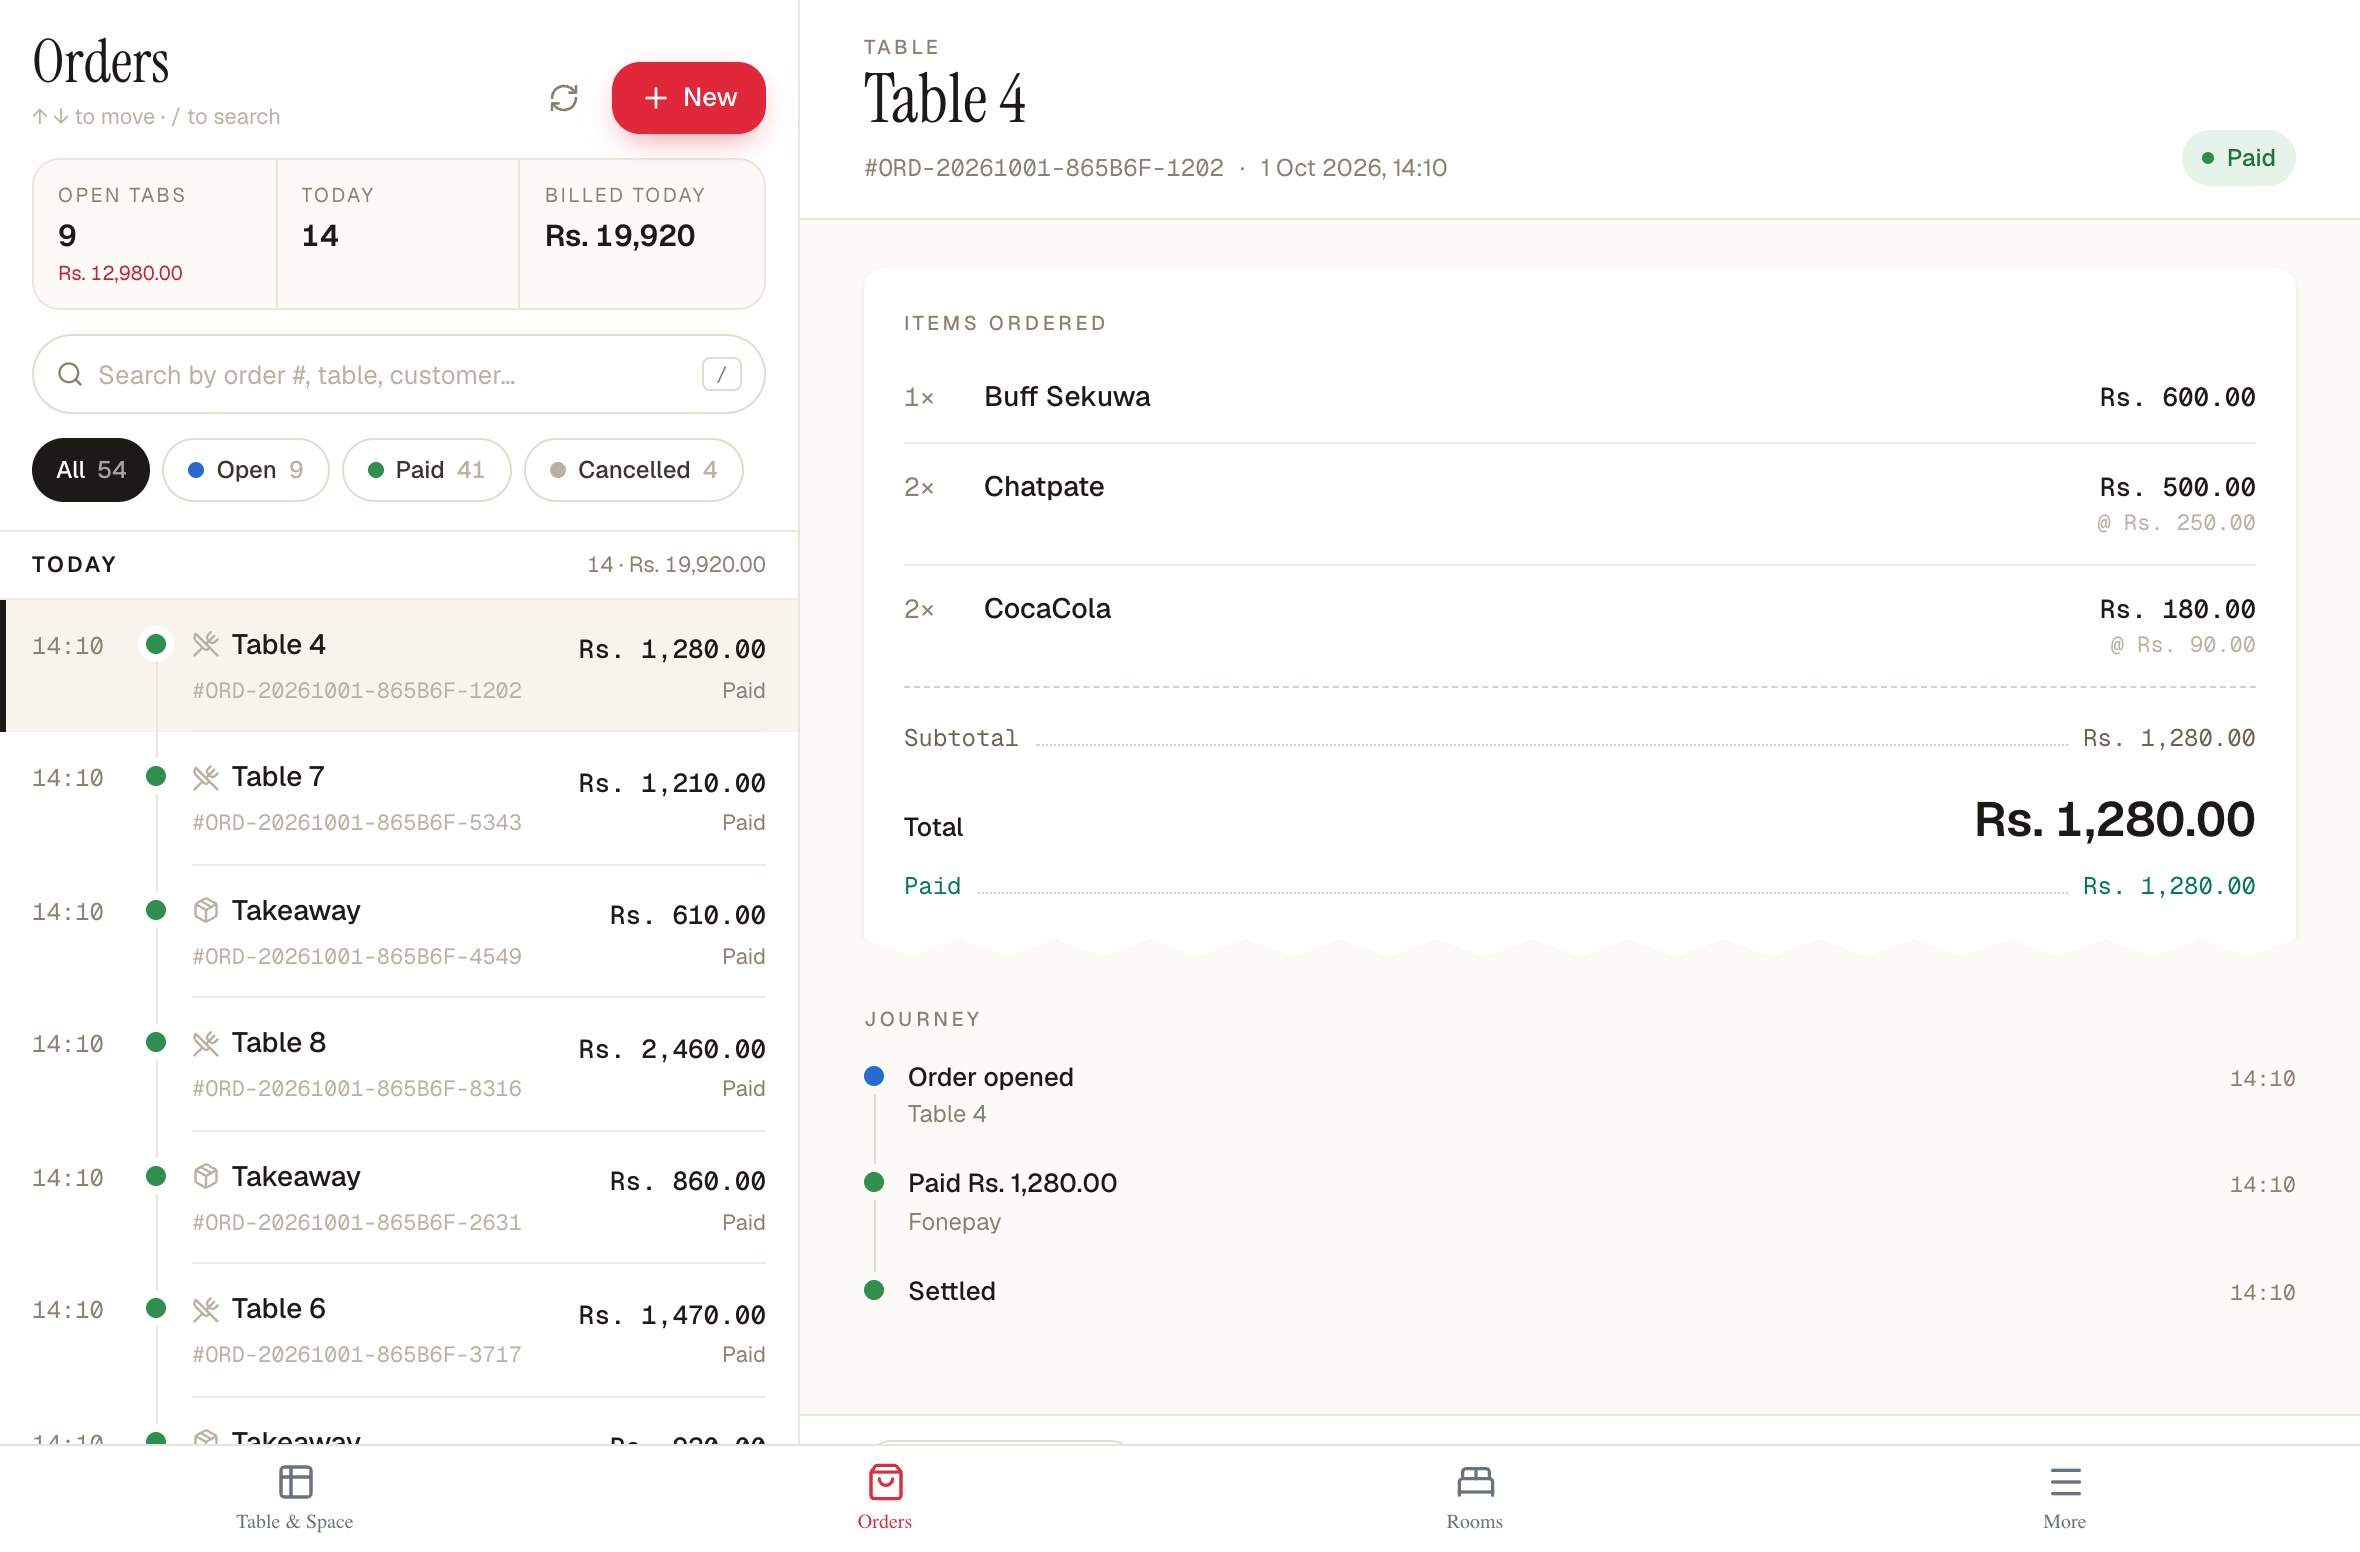
Task: Select Takeaway order Rs. 860.00
Action: tap(399, 1198)
